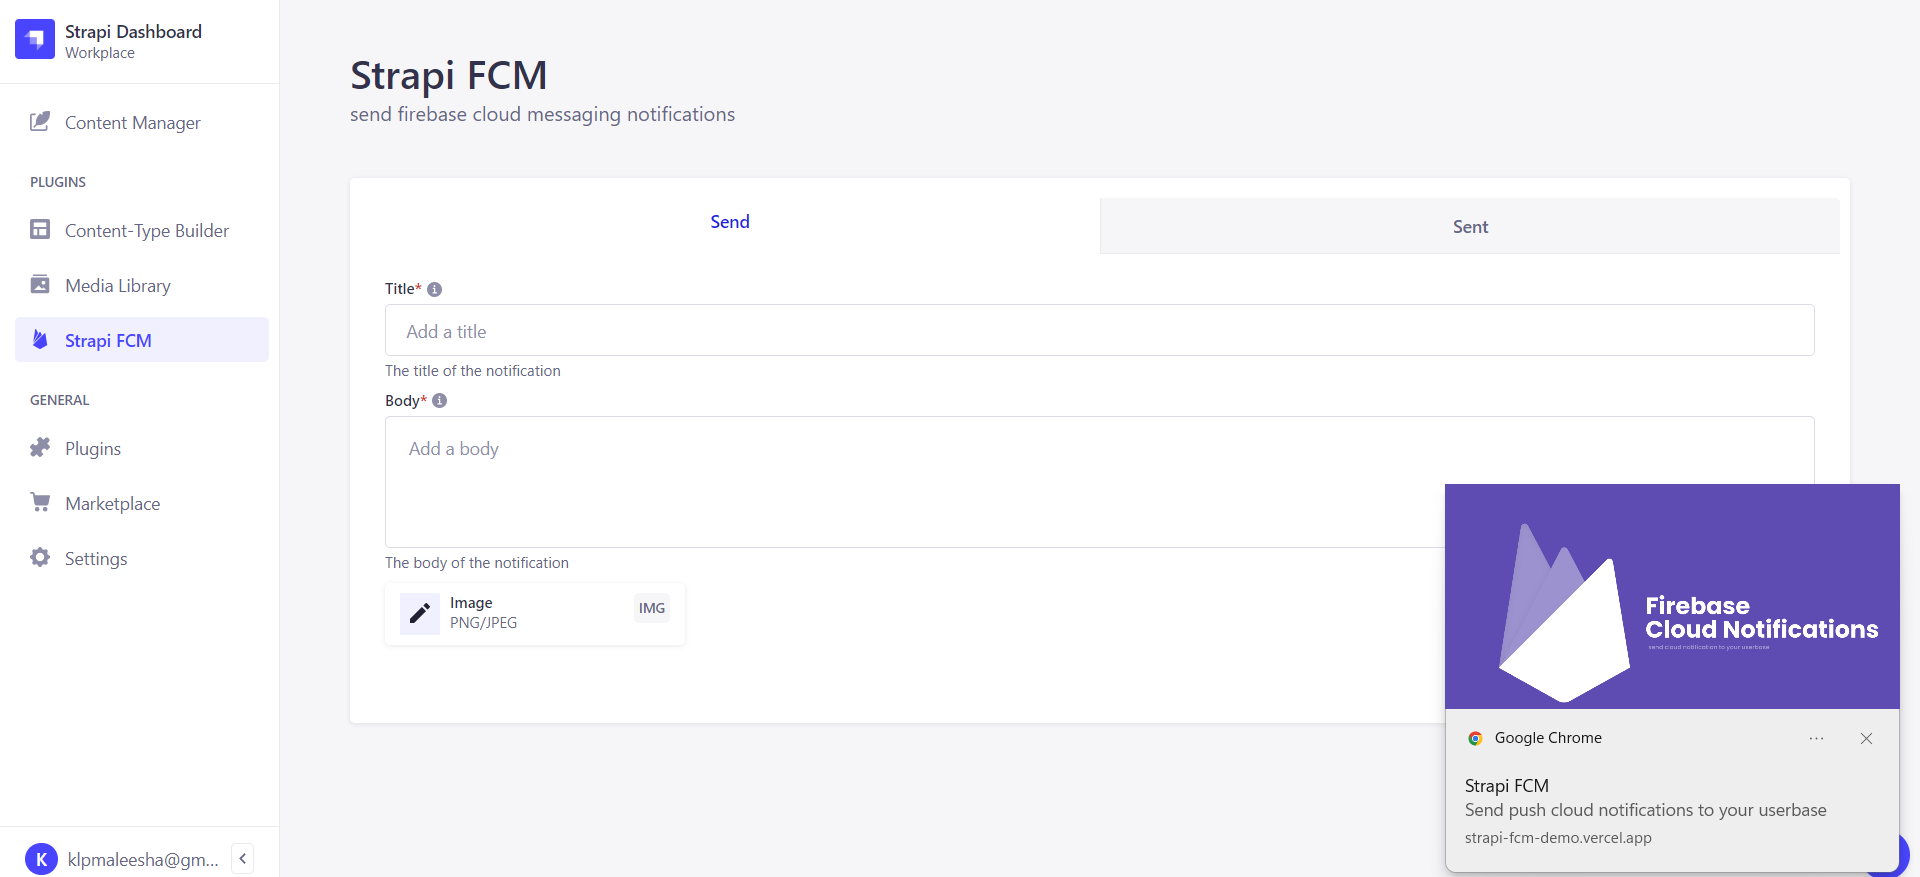Click Strapi Dashboard workplace title

(133, 32)
